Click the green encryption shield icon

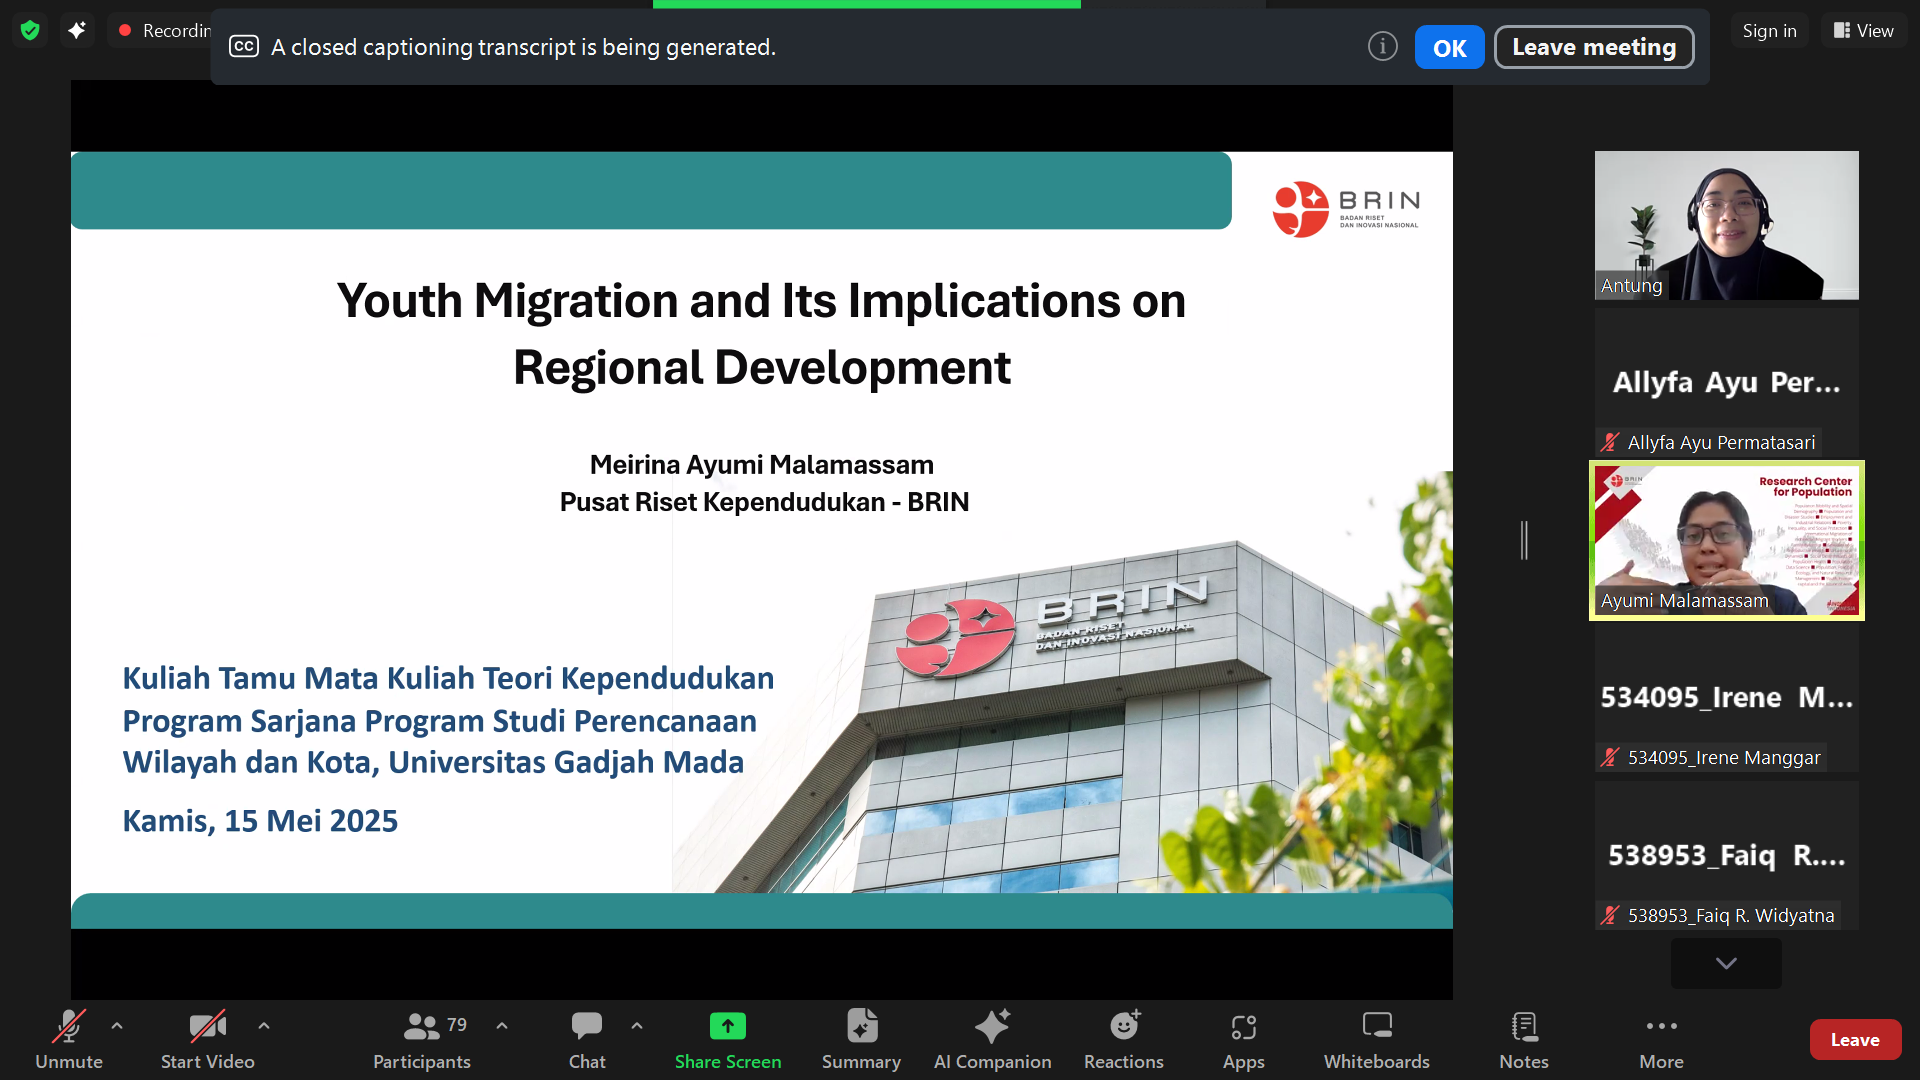click(30, 31)
